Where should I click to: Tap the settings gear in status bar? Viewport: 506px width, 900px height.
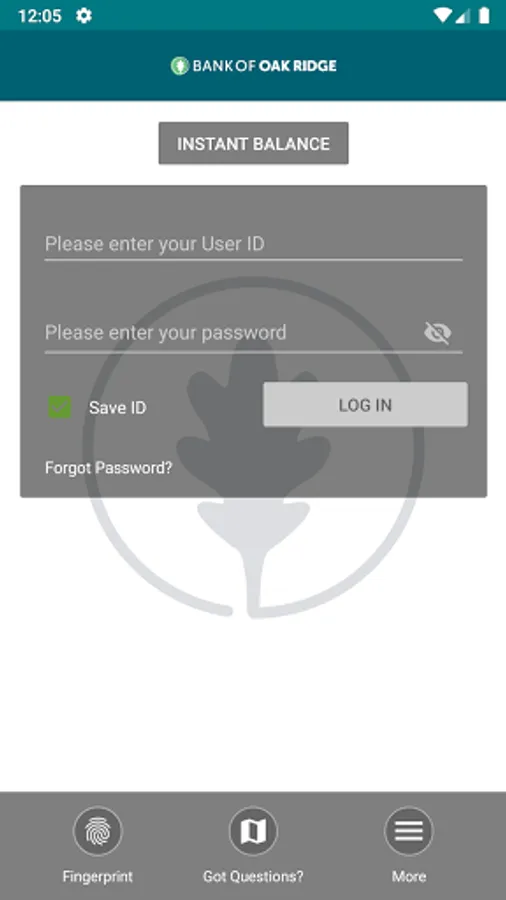(x=84, y=15)
